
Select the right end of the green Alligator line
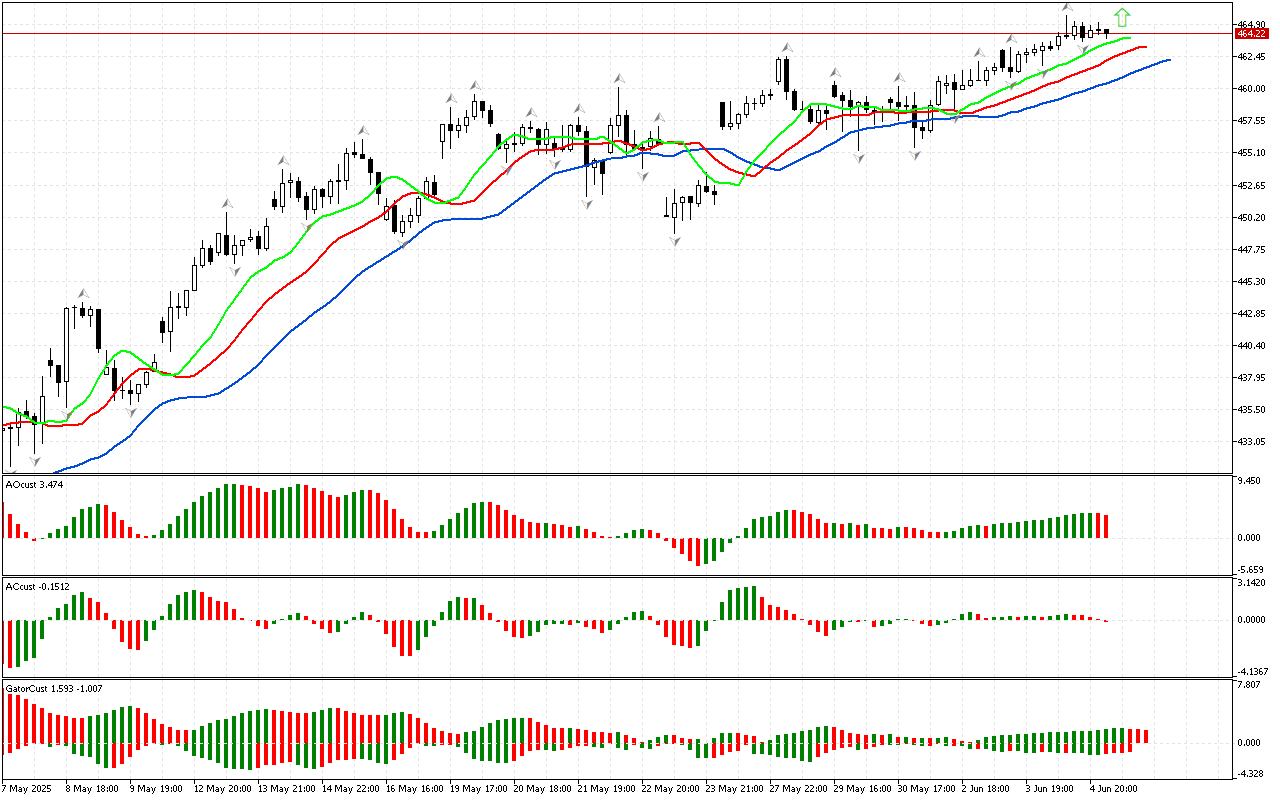coord(1129,39)
